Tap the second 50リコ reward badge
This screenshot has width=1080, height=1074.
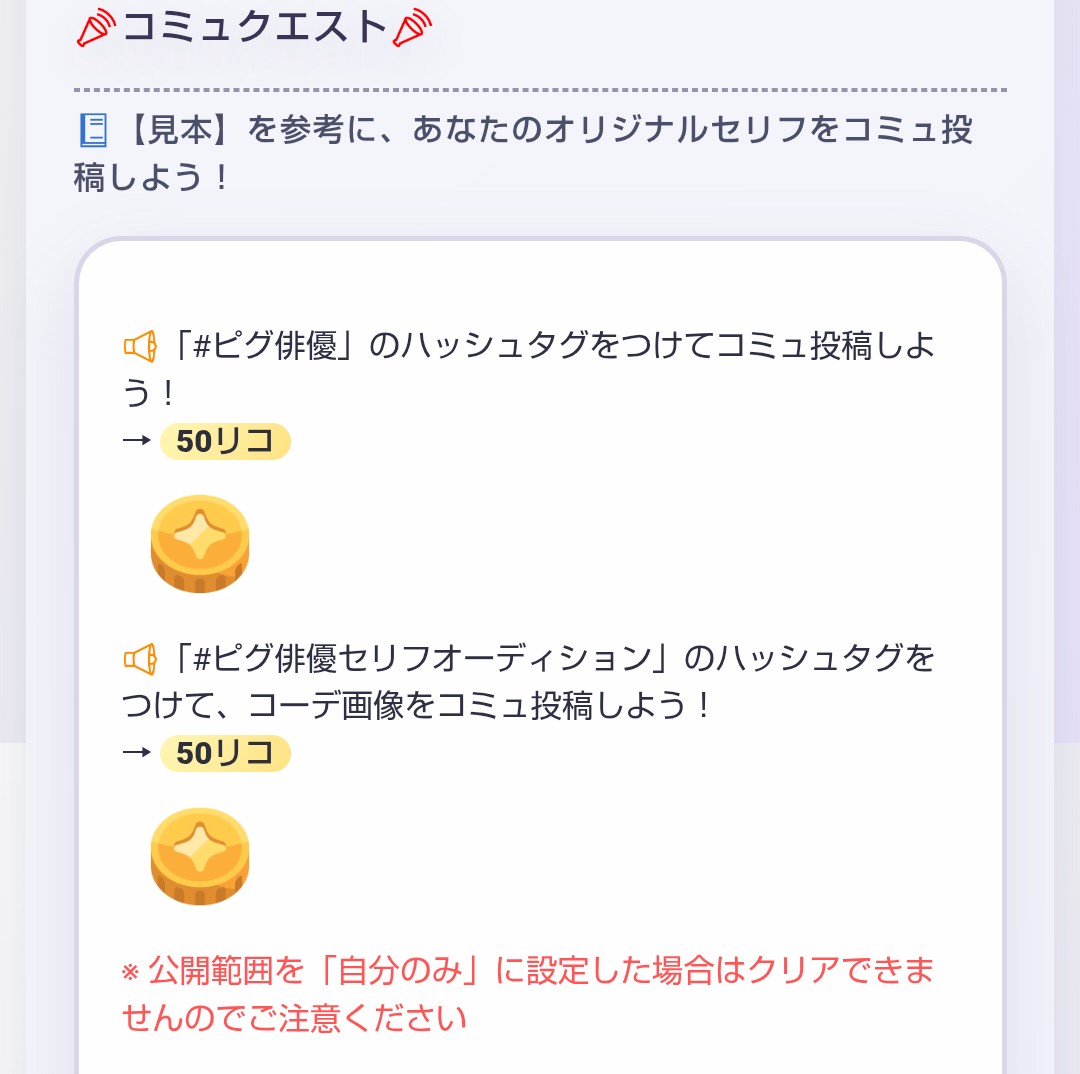(x=225, y=753)
